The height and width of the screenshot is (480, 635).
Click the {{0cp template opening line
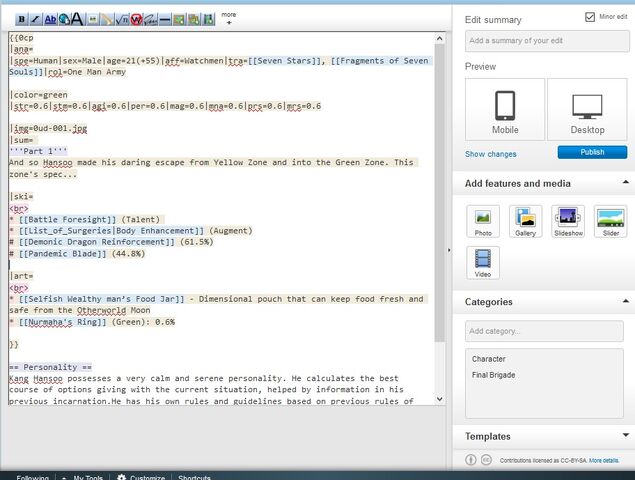[21, 38]
